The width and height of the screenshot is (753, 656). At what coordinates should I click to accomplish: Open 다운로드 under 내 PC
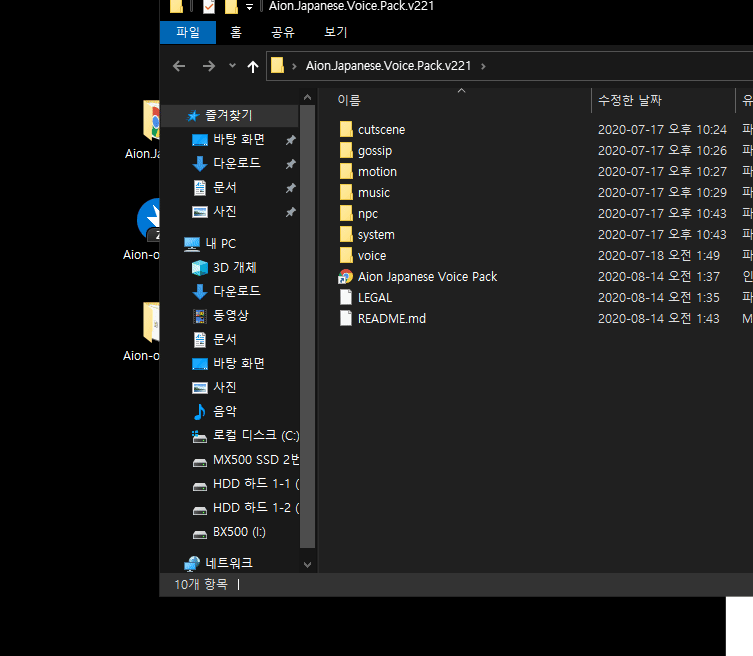(237, 291)
